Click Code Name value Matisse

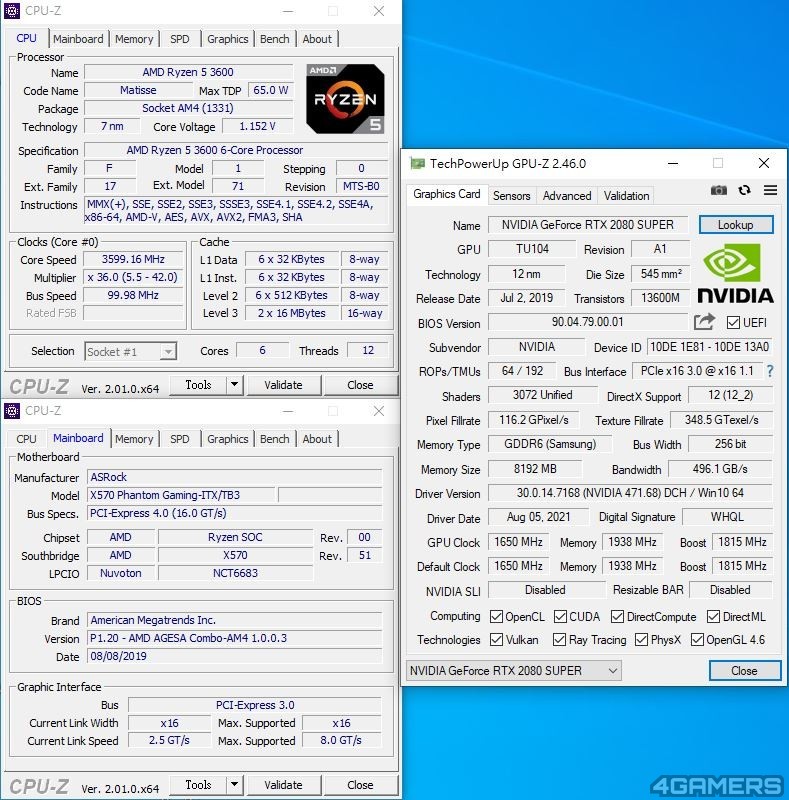pyautogui.click(x=138, y=90)
